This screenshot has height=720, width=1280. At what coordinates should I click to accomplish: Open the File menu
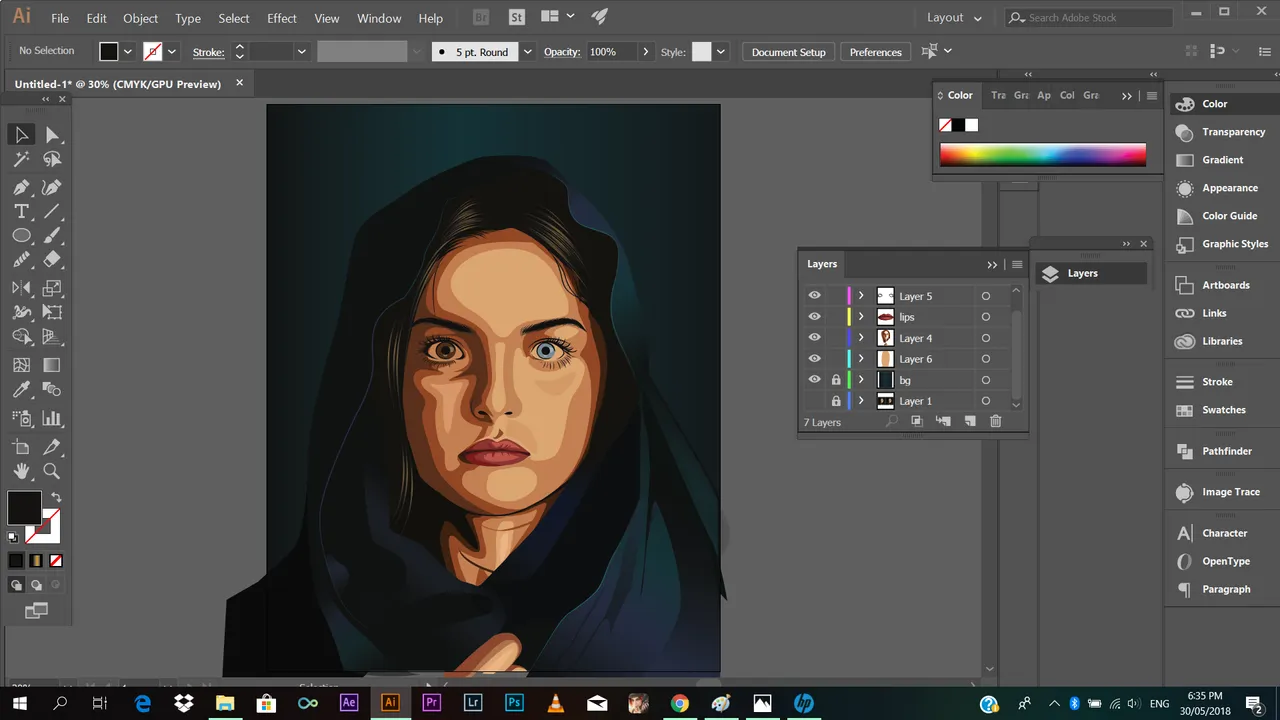60,18
